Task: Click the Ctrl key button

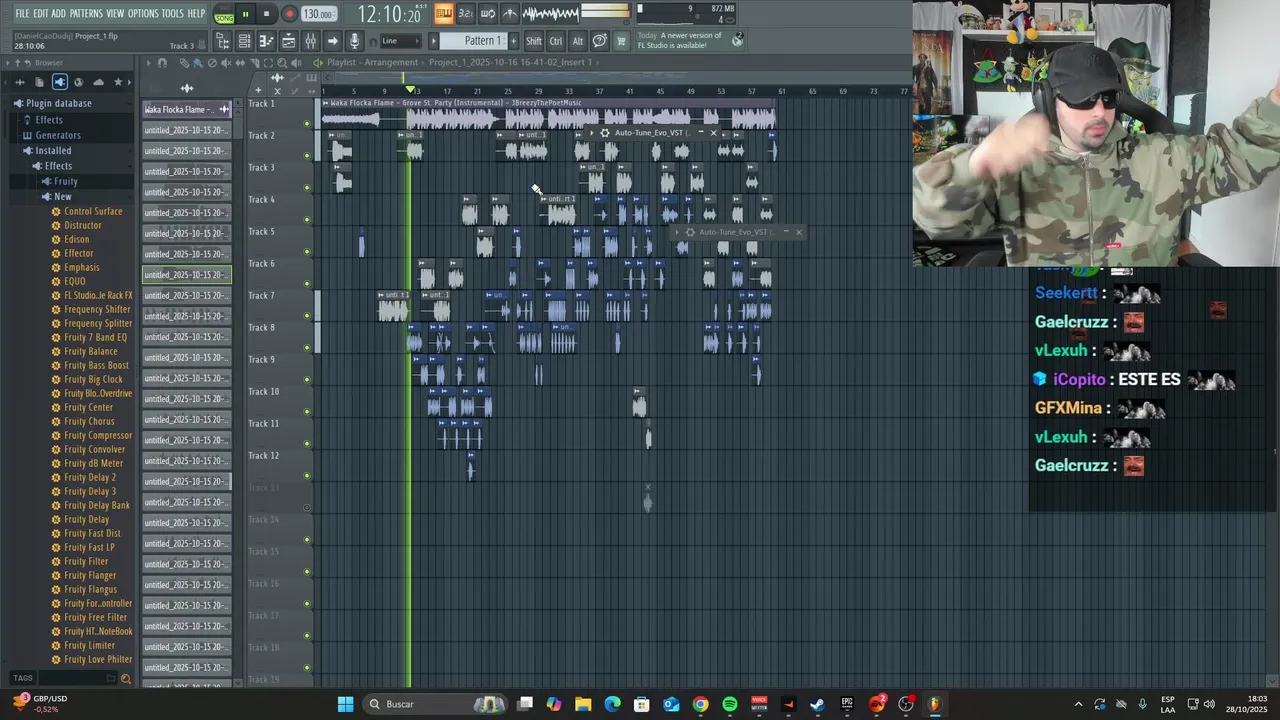Action: click(x=556, y=41)
